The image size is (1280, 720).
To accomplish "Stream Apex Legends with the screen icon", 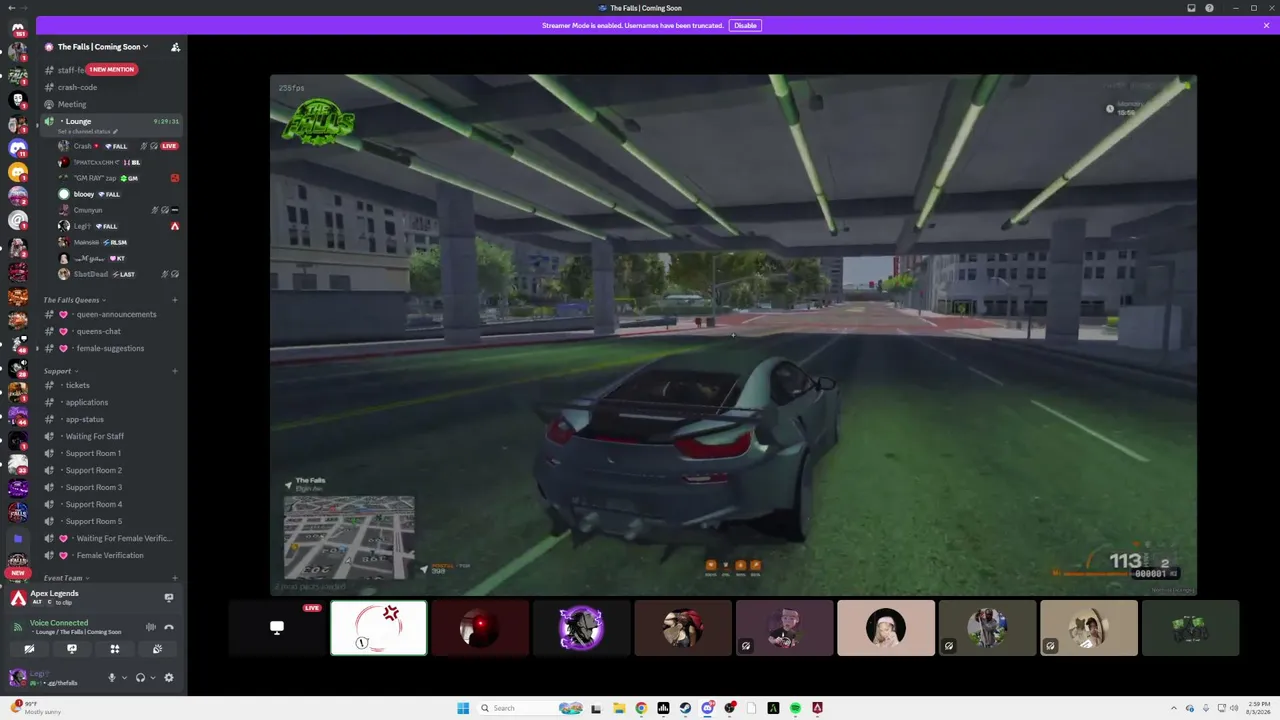I will point(169,597).
